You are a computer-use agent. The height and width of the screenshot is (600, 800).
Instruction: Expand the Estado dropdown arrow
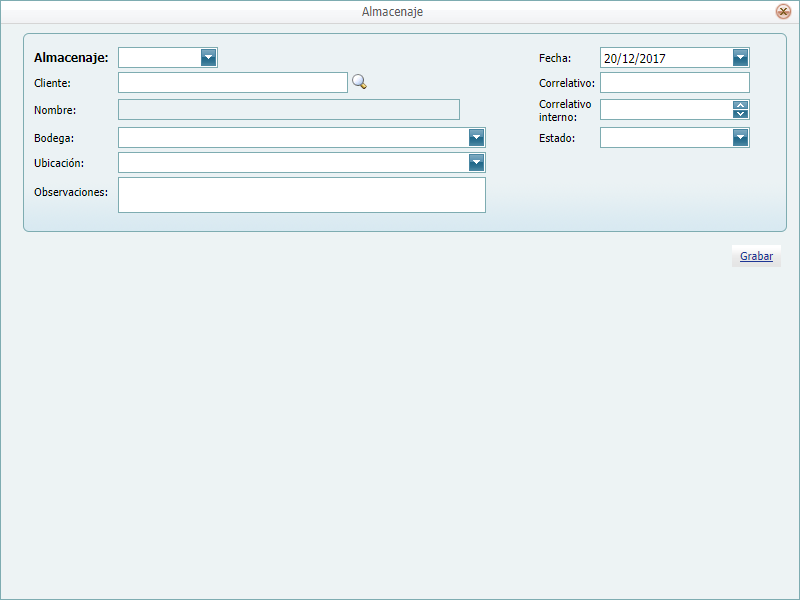pos(740,138)
